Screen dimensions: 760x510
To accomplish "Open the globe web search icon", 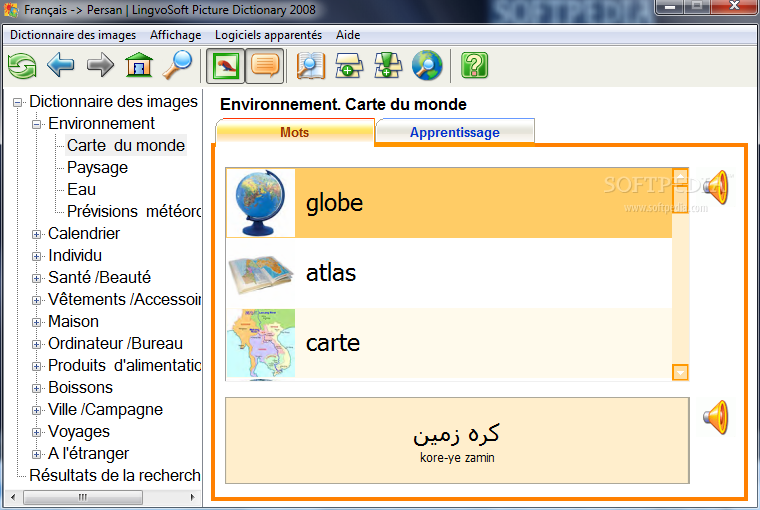I will (x=427, y=65).
